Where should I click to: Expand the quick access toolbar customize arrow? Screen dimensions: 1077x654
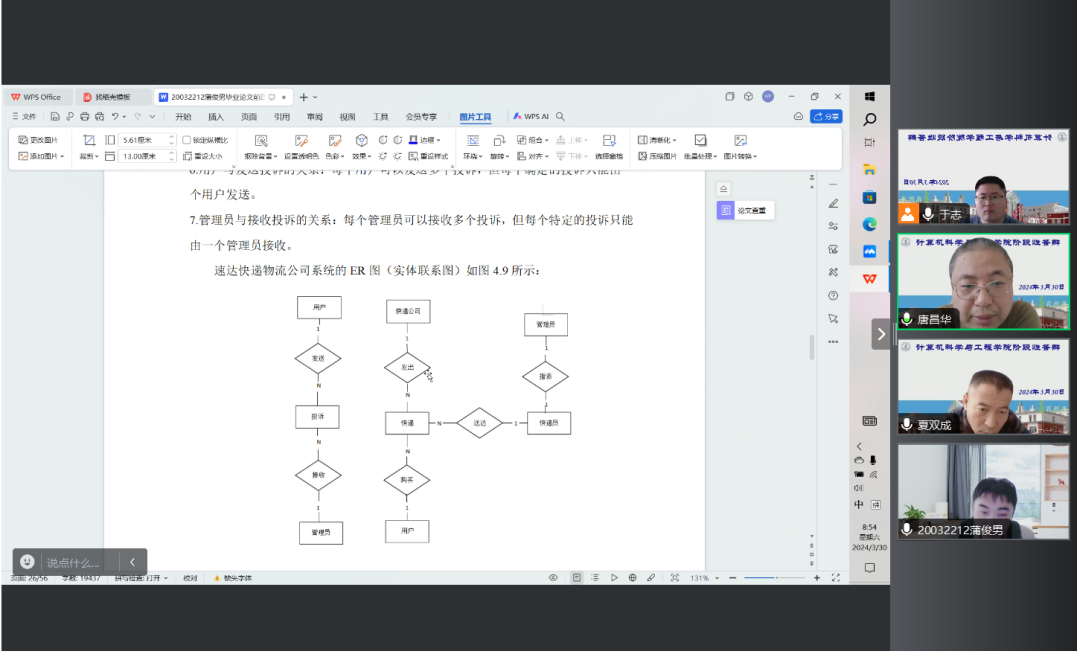tap(152, 117)
